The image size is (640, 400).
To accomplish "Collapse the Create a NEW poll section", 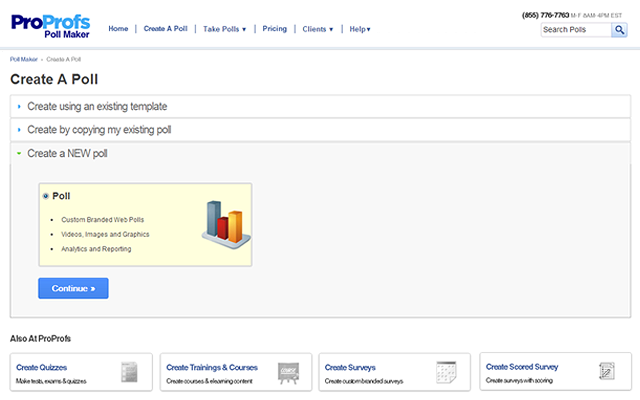I will click(x=67, y=154).
